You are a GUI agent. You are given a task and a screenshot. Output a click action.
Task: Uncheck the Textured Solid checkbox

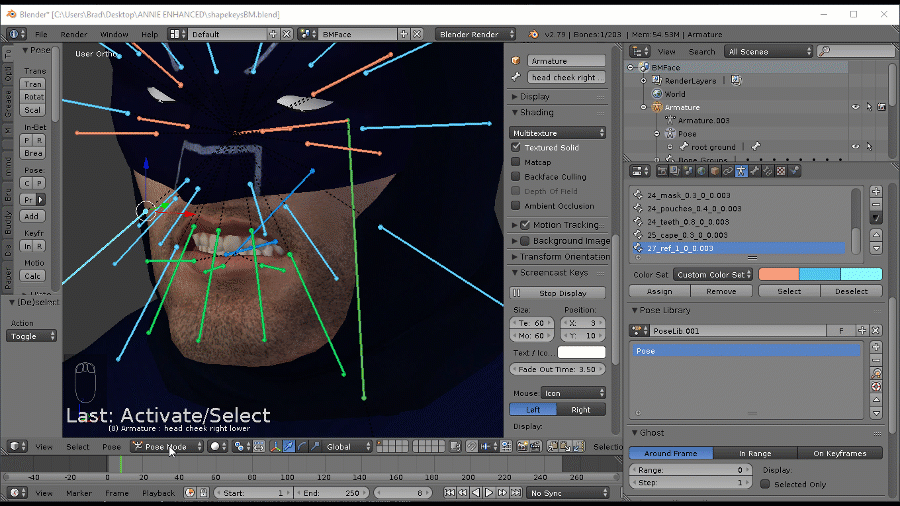point(516,147)
